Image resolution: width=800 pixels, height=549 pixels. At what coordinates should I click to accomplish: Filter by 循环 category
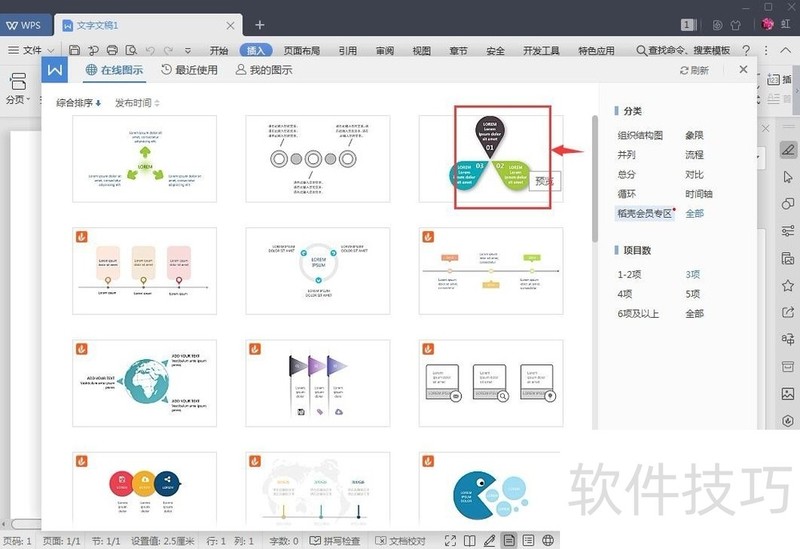626,194
